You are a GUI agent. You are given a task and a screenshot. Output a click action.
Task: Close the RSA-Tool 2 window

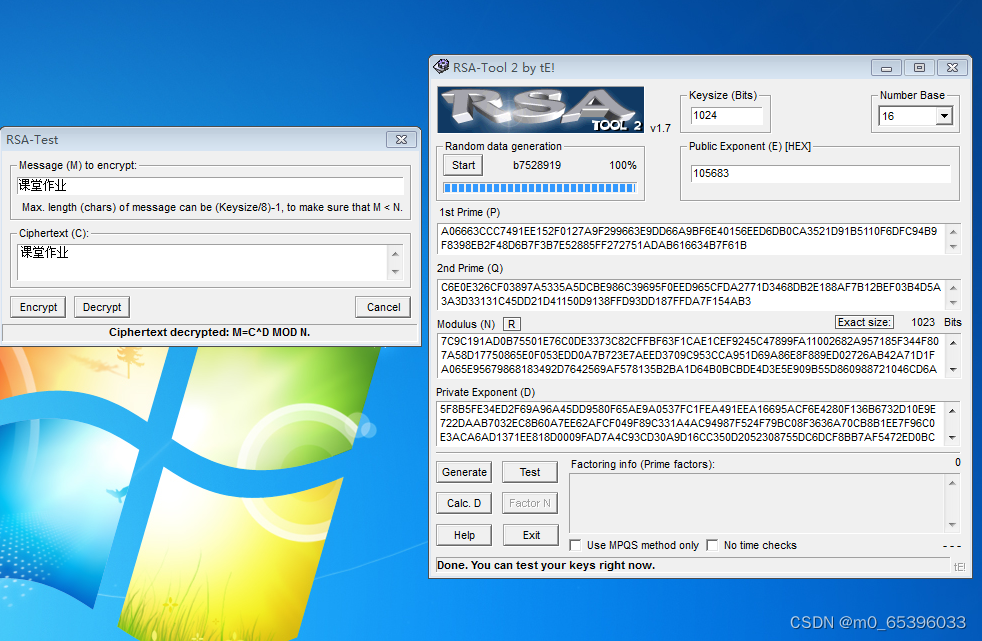(952, 68)
